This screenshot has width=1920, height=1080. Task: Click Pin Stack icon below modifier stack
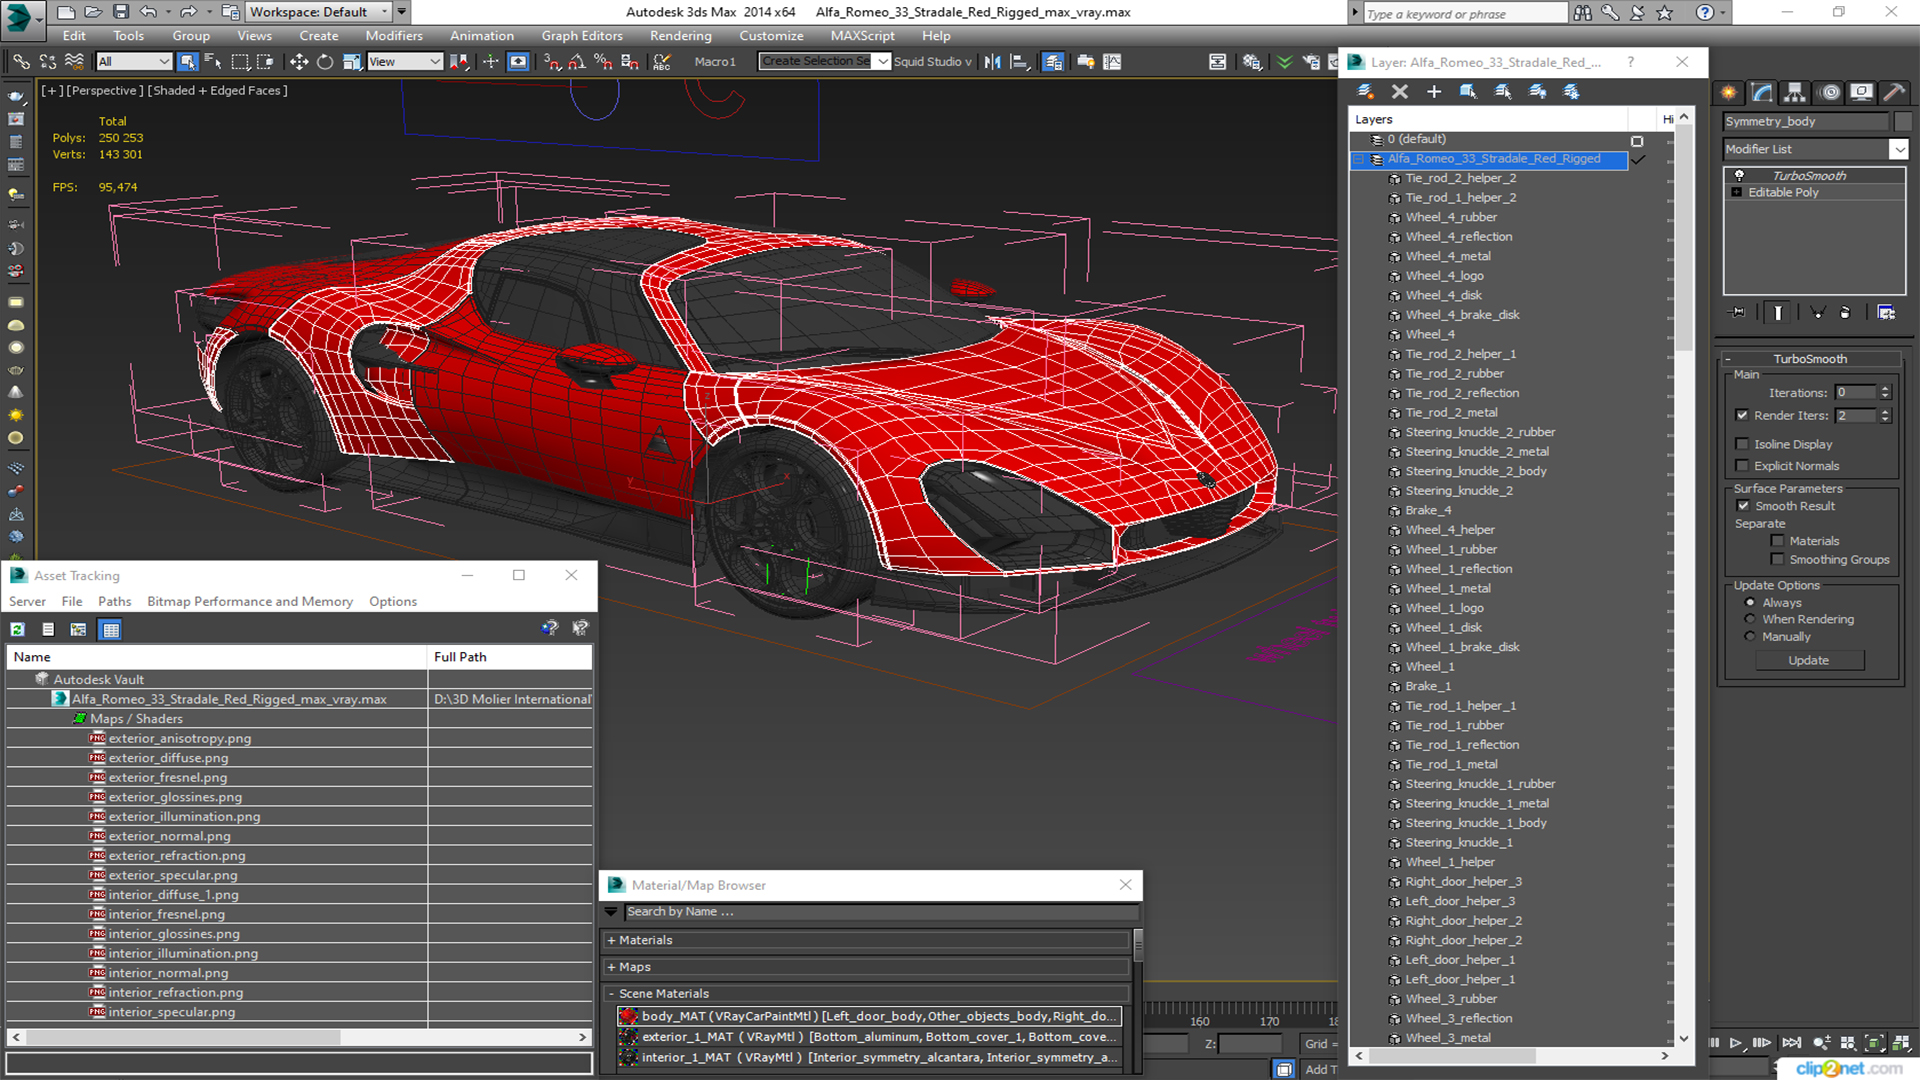pos(1738,312)
